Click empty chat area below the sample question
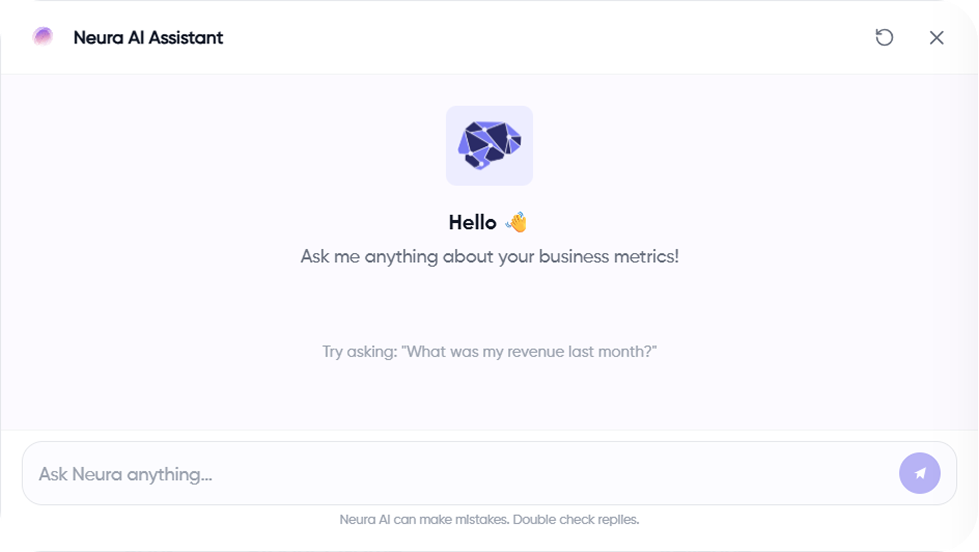This screenshot has width=979, height=552. tap(489, 398)
